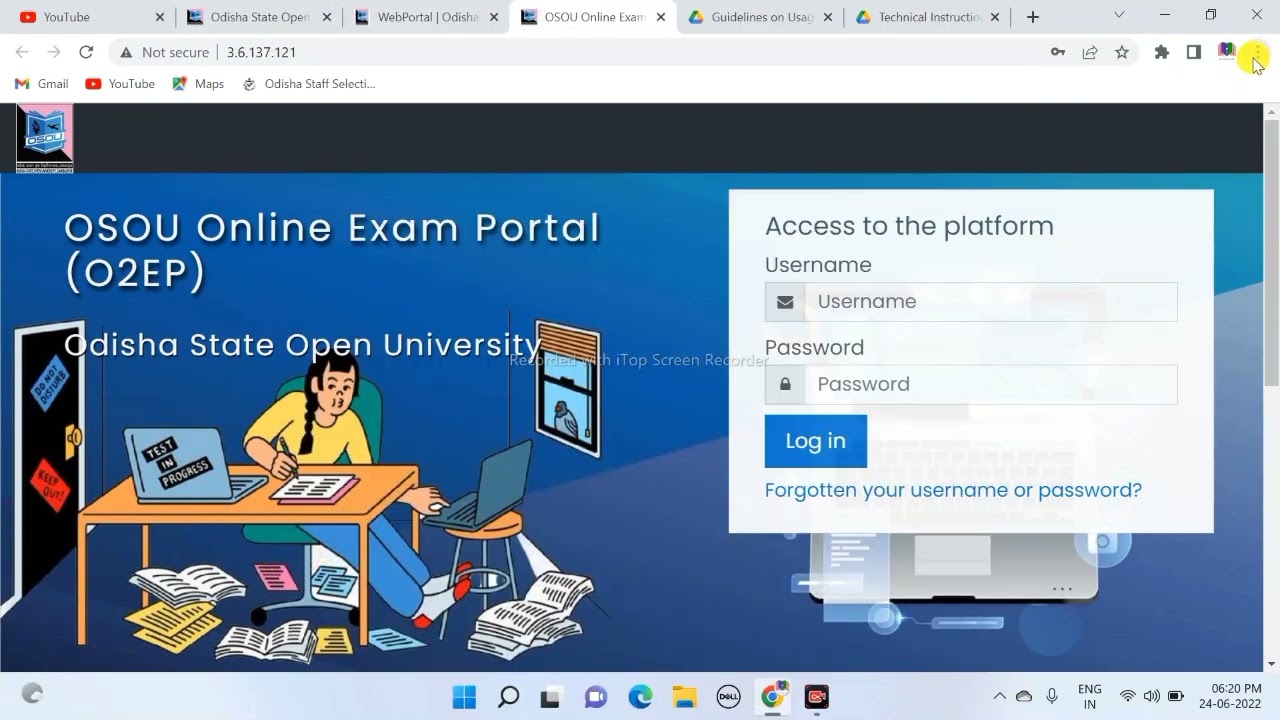1280x720 pixels.
Task: Open the Chrome profile avatar
Action: point(1226,52)
